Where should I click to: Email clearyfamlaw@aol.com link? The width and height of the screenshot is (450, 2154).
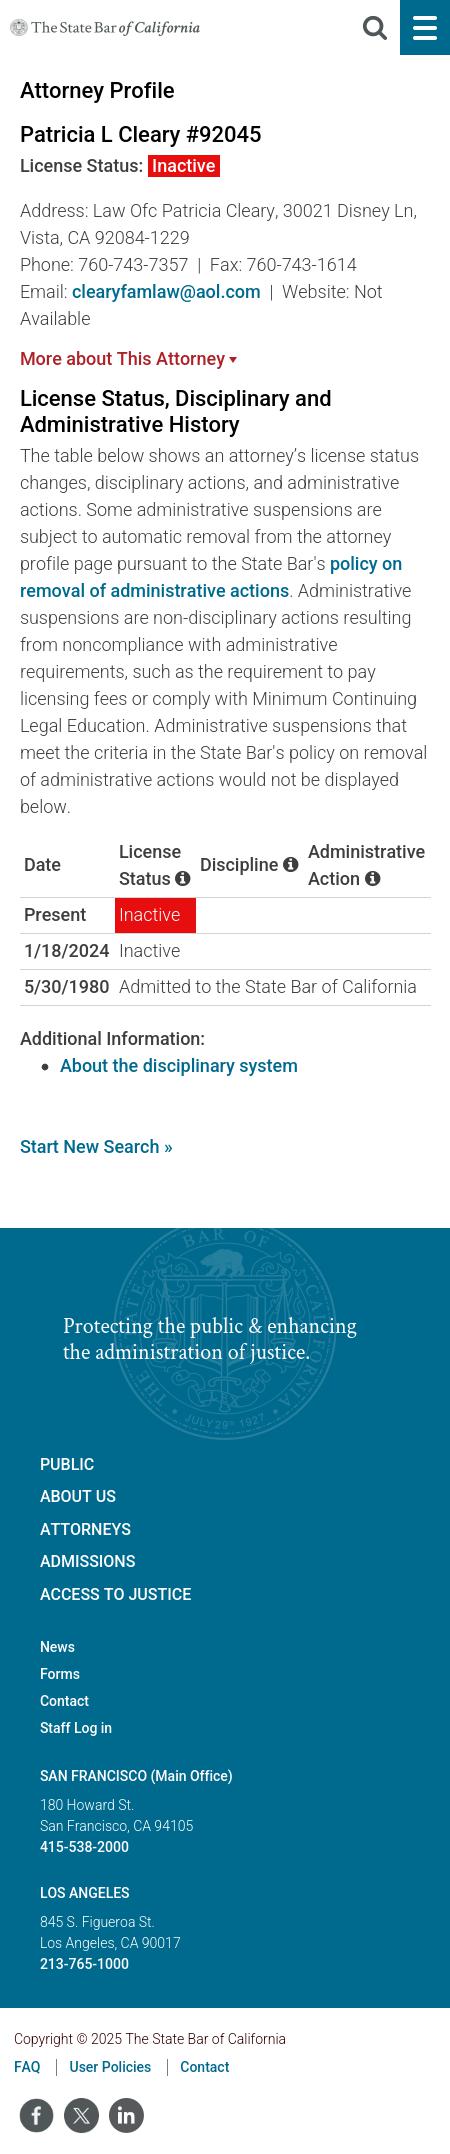(x=166, y=292)
